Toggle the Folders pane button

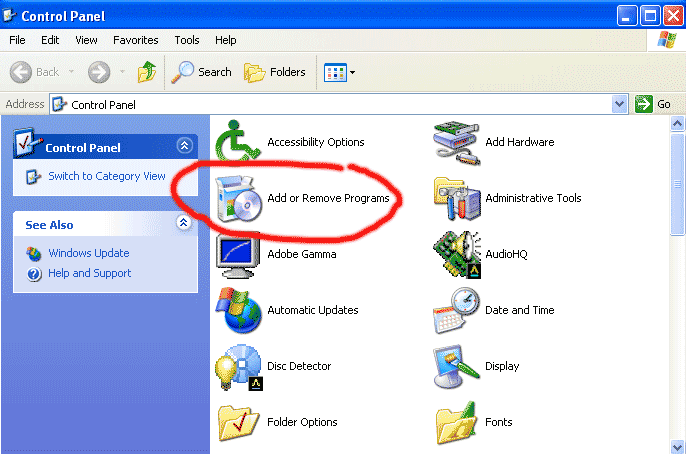(274, 72)
